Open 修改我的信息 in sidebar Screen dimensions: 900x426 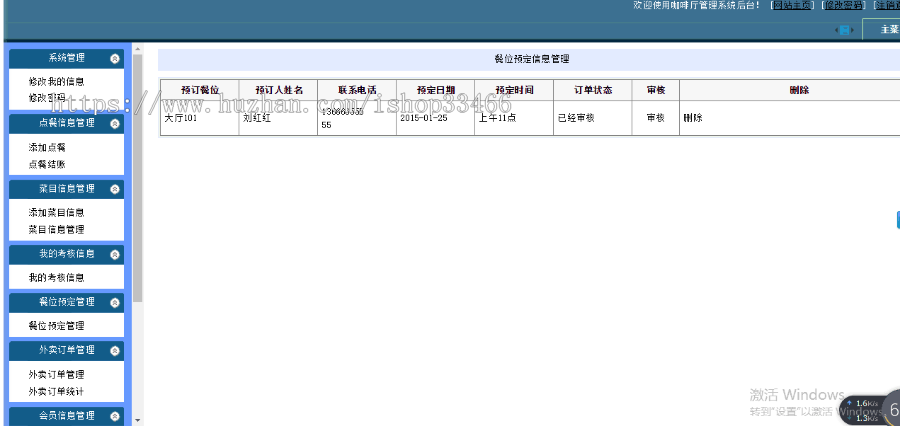pos(57,82)
